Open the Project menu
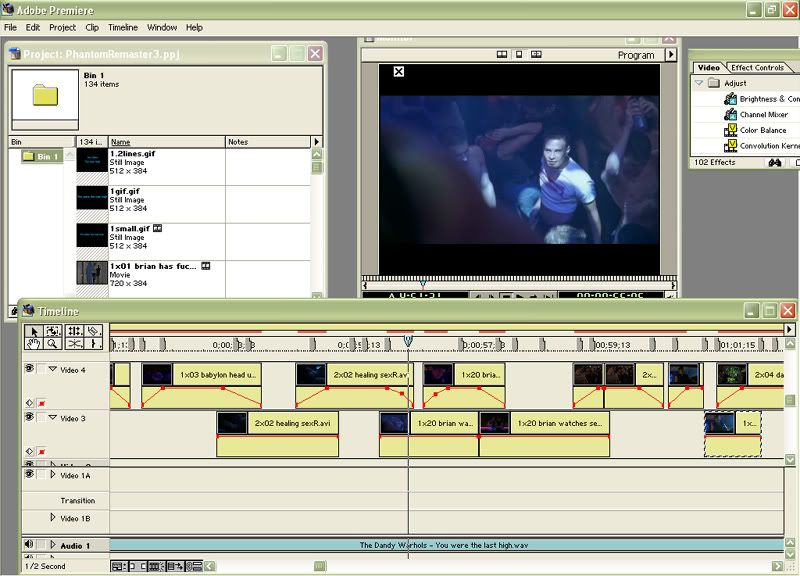The width and height of the screenshot is (800, 576). pyautogui.click(x=62, y=28)
